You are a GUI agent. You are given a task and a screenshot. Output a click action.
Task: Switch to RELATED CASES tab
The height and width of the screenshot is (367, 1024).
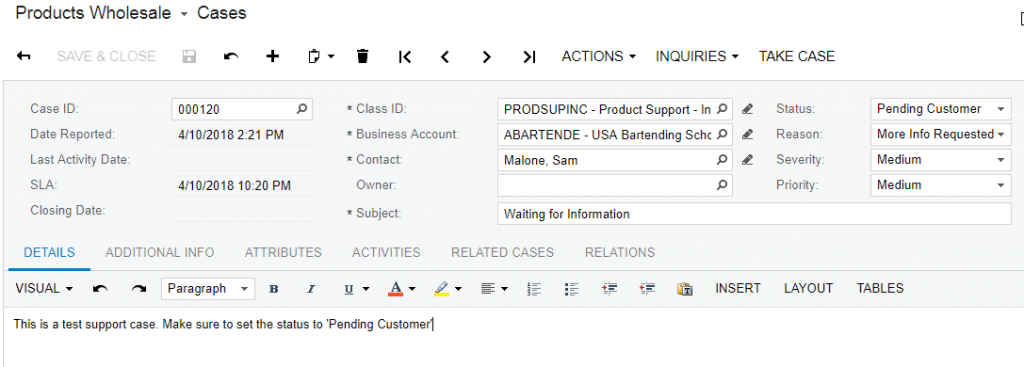coord(502,253)
